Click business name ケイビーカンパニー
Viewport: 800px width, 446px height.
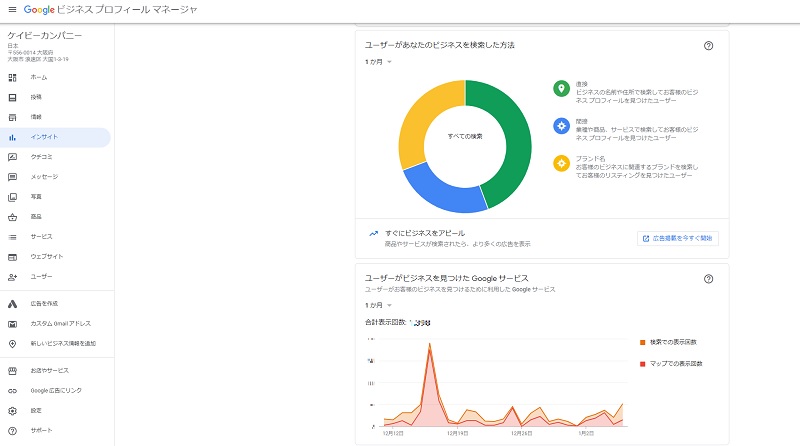coord(44,35)
